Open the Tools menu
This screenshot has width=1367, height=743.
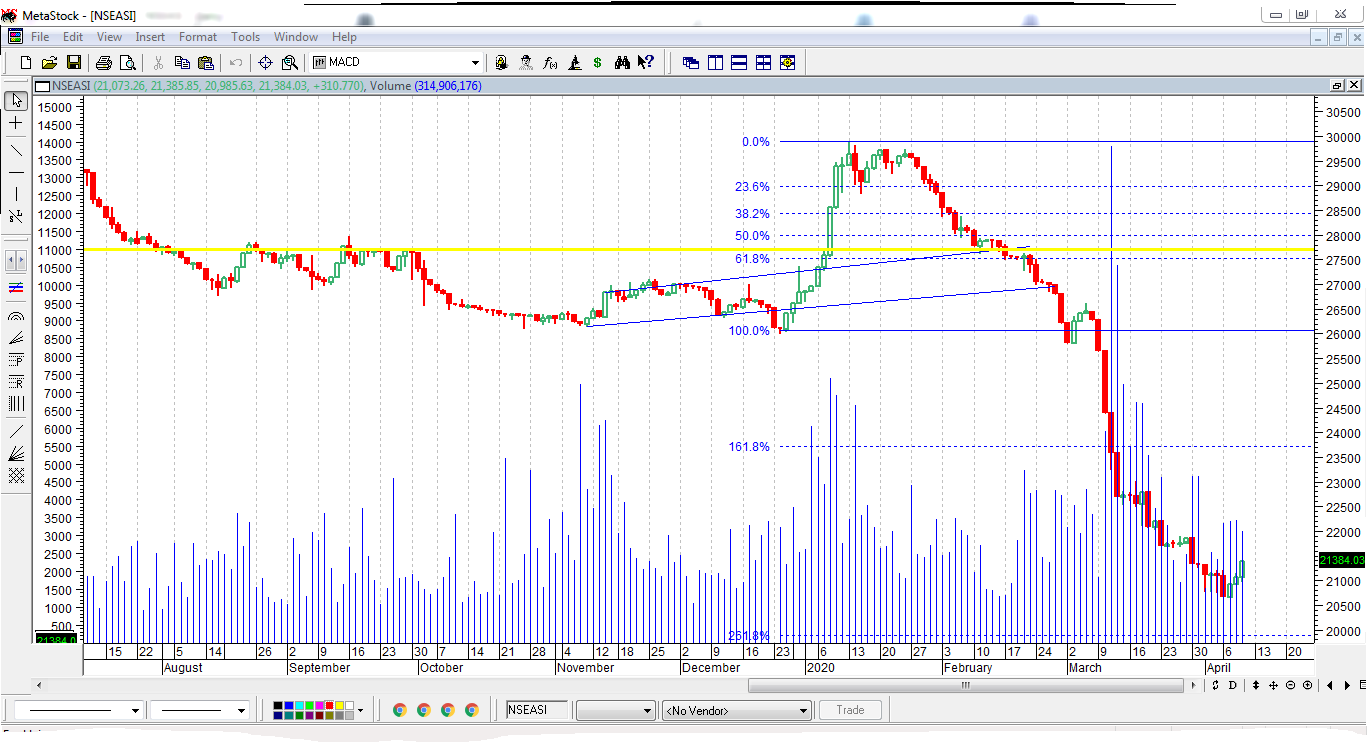tap(245, 37)
